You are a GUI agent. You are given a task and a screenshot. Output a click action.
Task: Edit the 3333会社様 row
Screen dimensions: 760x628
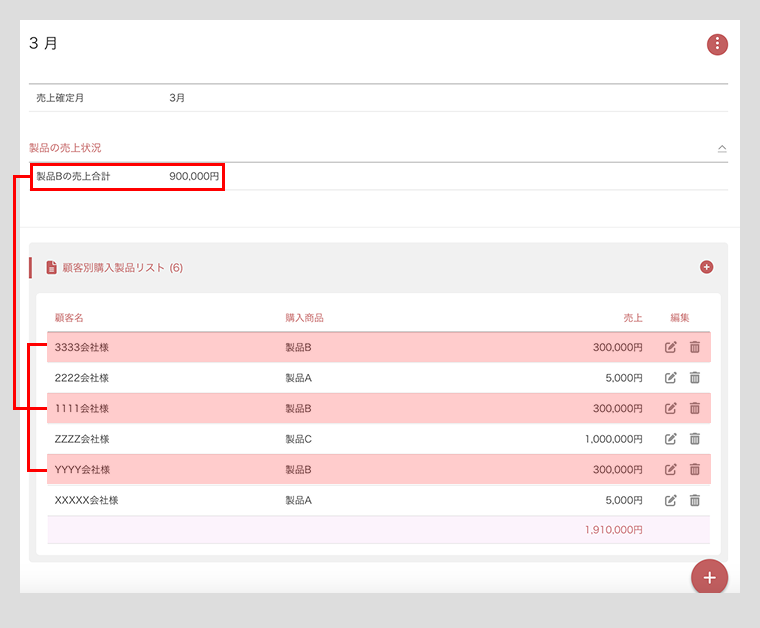[671, 348]
